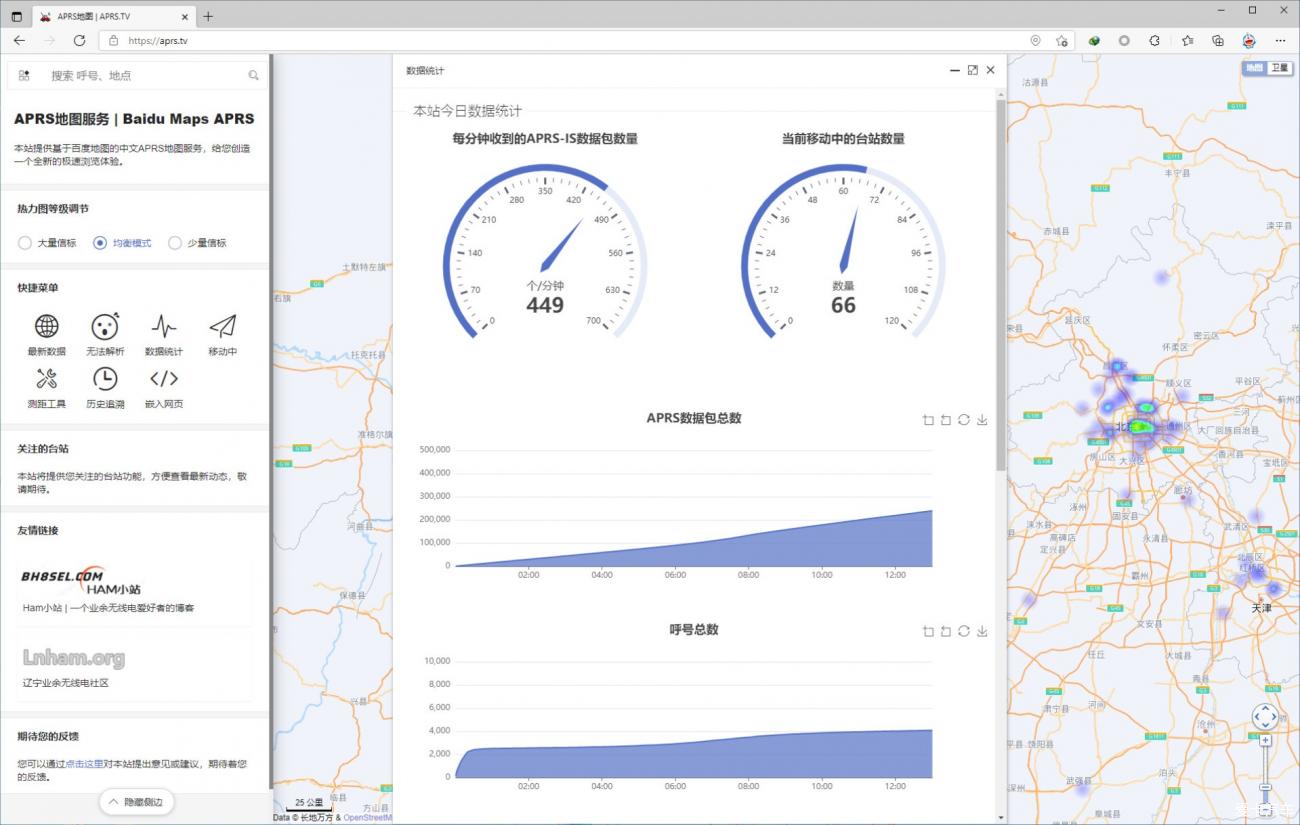Viewport: 1300px width, 825px height.
Task: Click the 移动中 paper plane icon
Action: (222, 326)
